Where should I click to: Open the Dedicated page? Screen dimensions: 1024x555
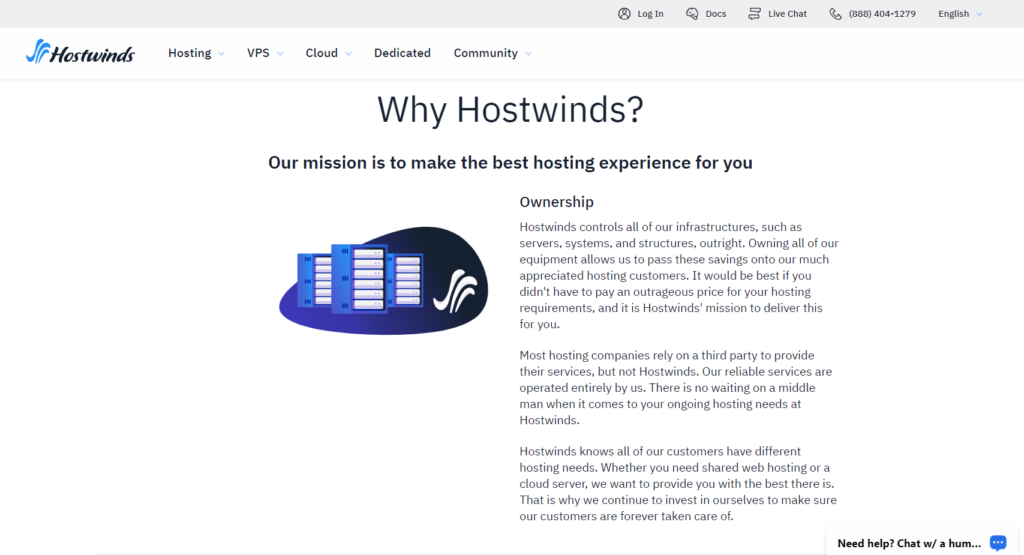point(402,53)
